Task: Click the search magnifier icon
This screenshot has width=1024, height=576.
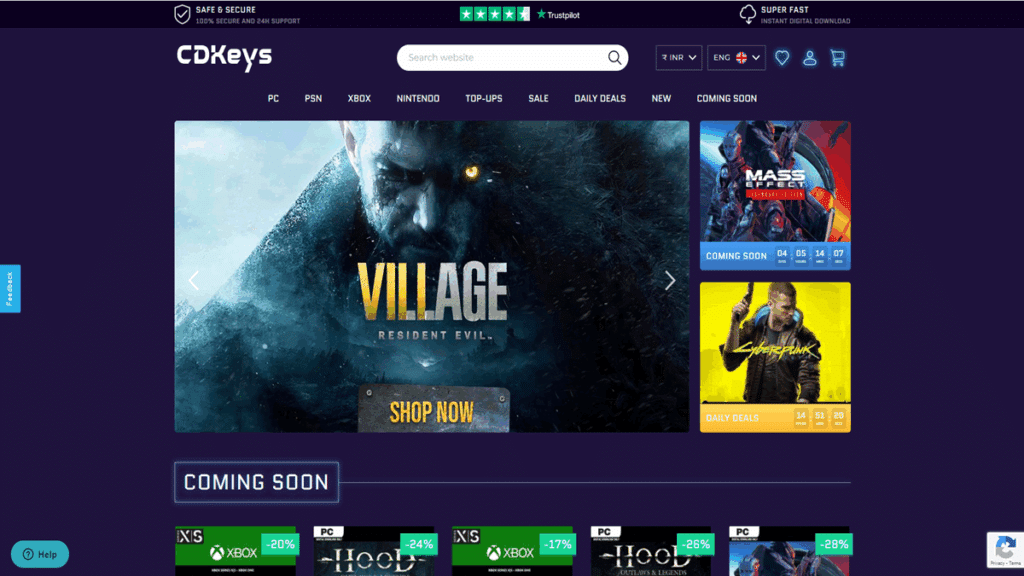Action: (613, 58)
